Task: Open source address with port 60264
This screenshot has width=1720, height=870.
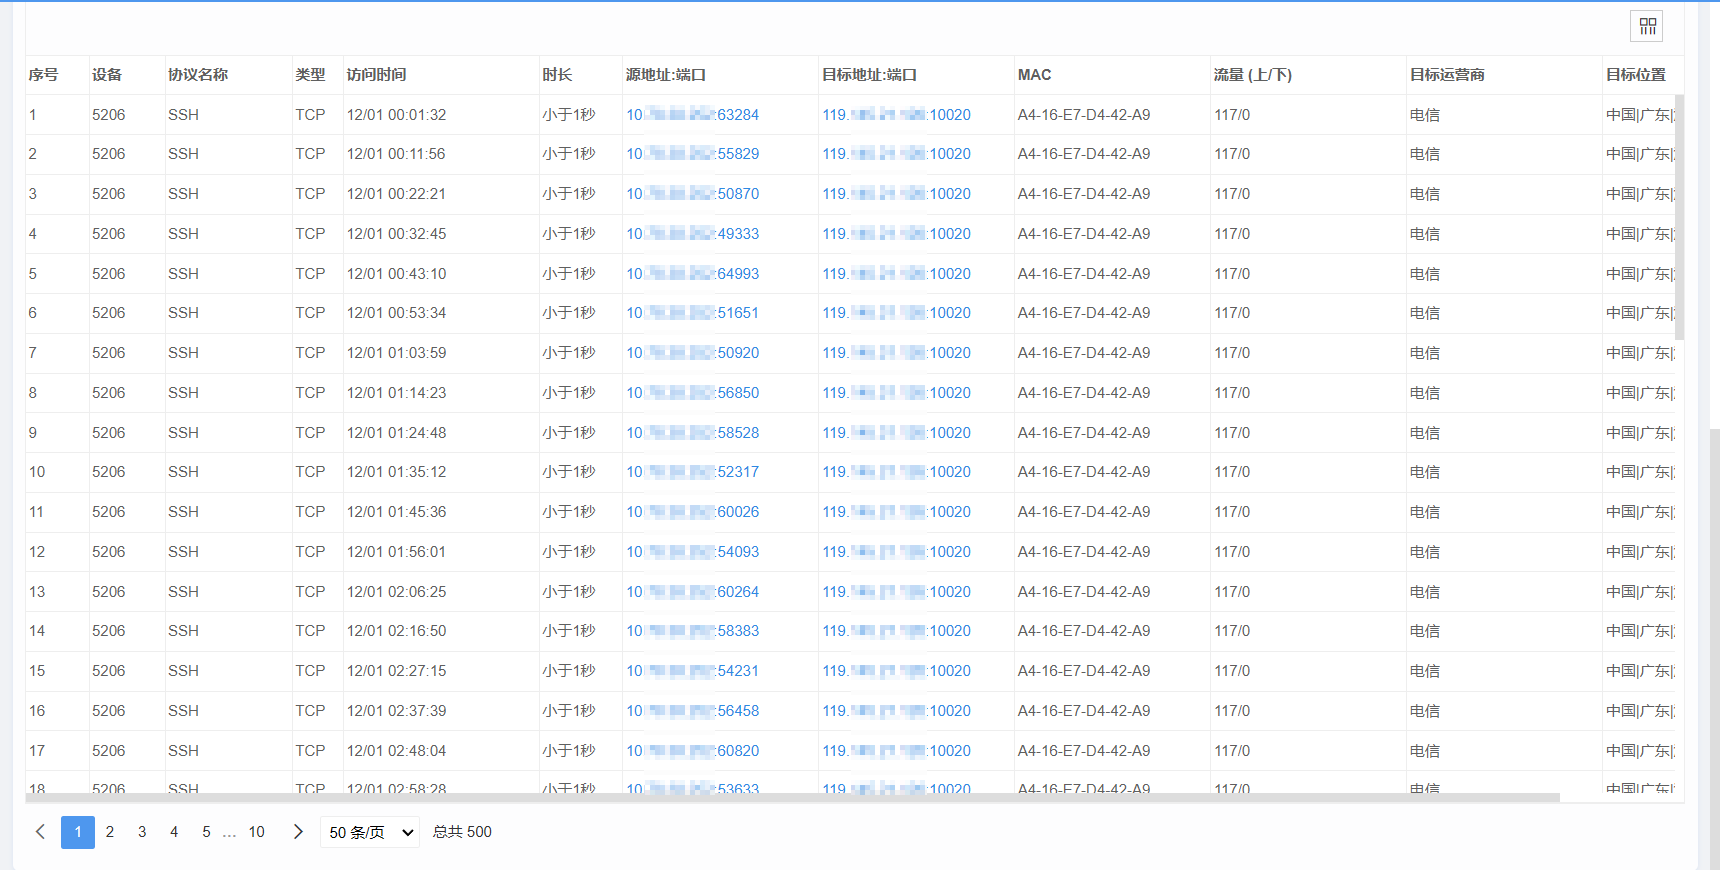Action: coord(692,592)
